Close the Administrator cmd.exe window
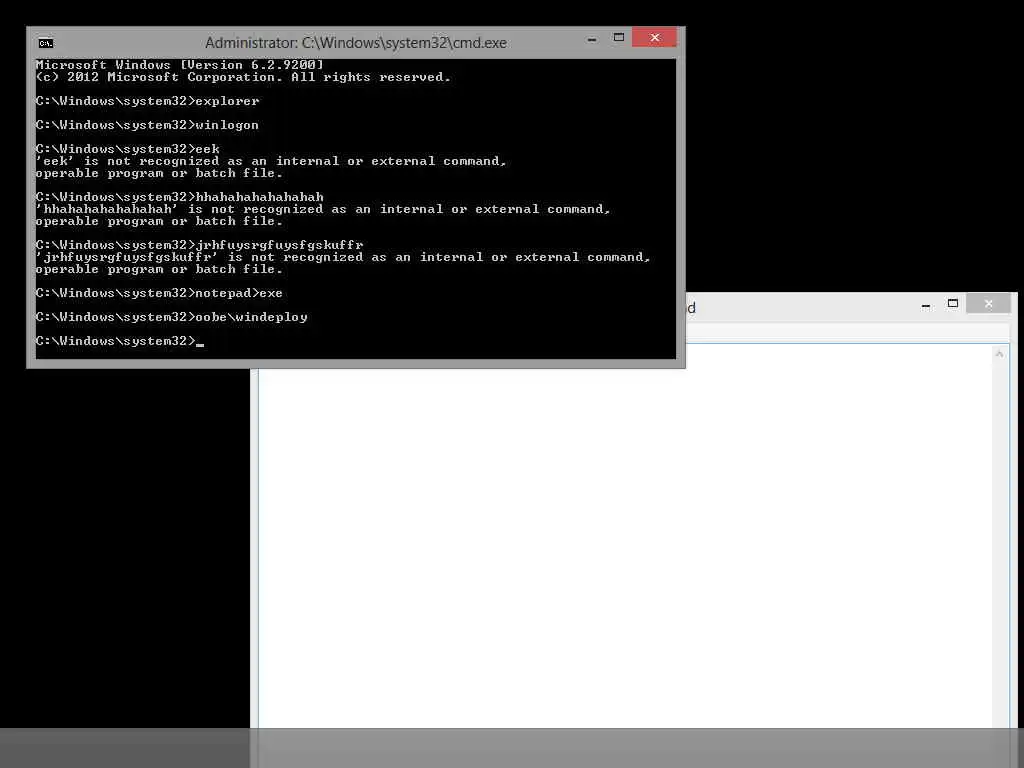Screen dimensions: 1024x768 [654, 37]
